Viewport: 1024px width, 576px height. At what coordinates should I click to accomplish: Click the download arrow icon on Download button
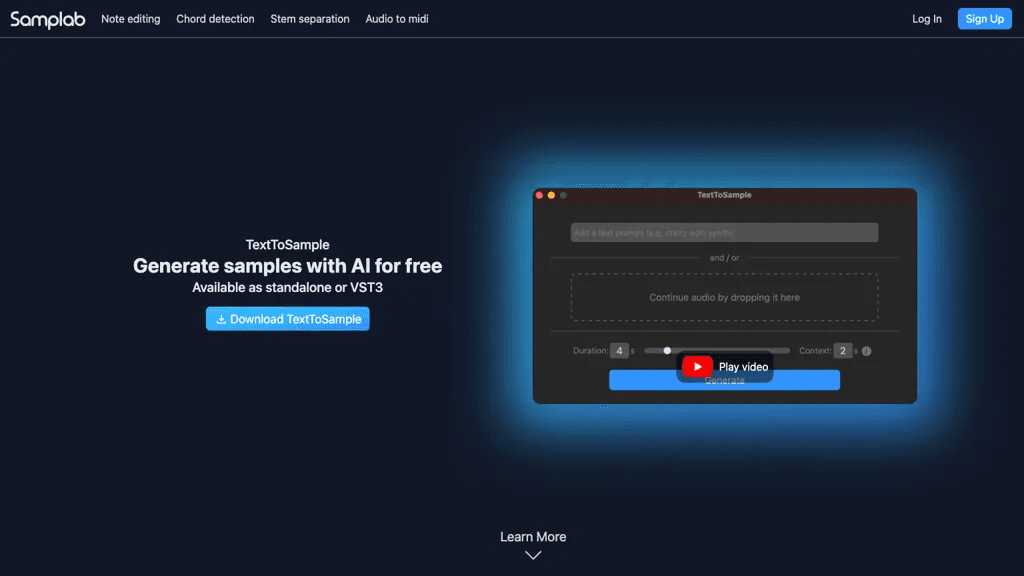click(221, 319)
